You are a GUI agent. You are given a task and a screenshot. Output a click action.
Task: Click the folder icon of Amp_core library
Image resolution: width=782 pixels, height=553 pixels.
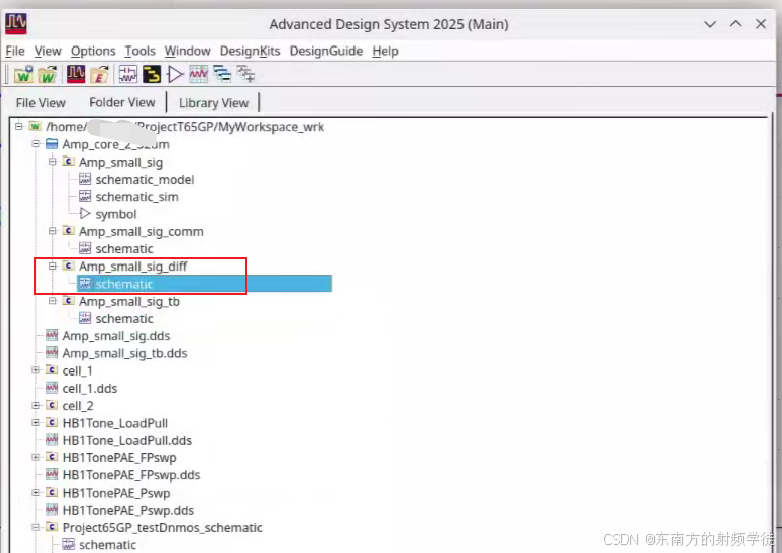click(x=52, y=144)
